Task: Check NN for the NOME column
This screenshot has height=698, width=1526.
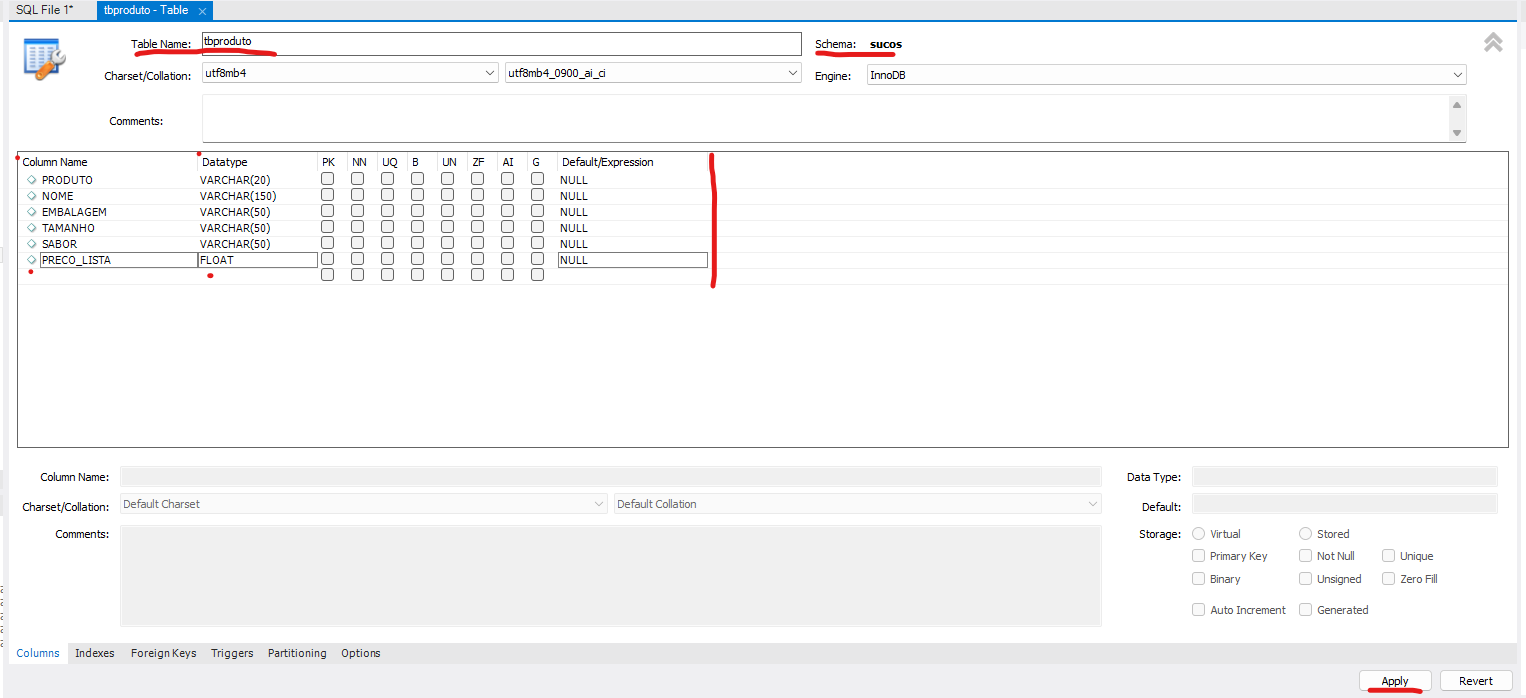Action: (357, 195)
